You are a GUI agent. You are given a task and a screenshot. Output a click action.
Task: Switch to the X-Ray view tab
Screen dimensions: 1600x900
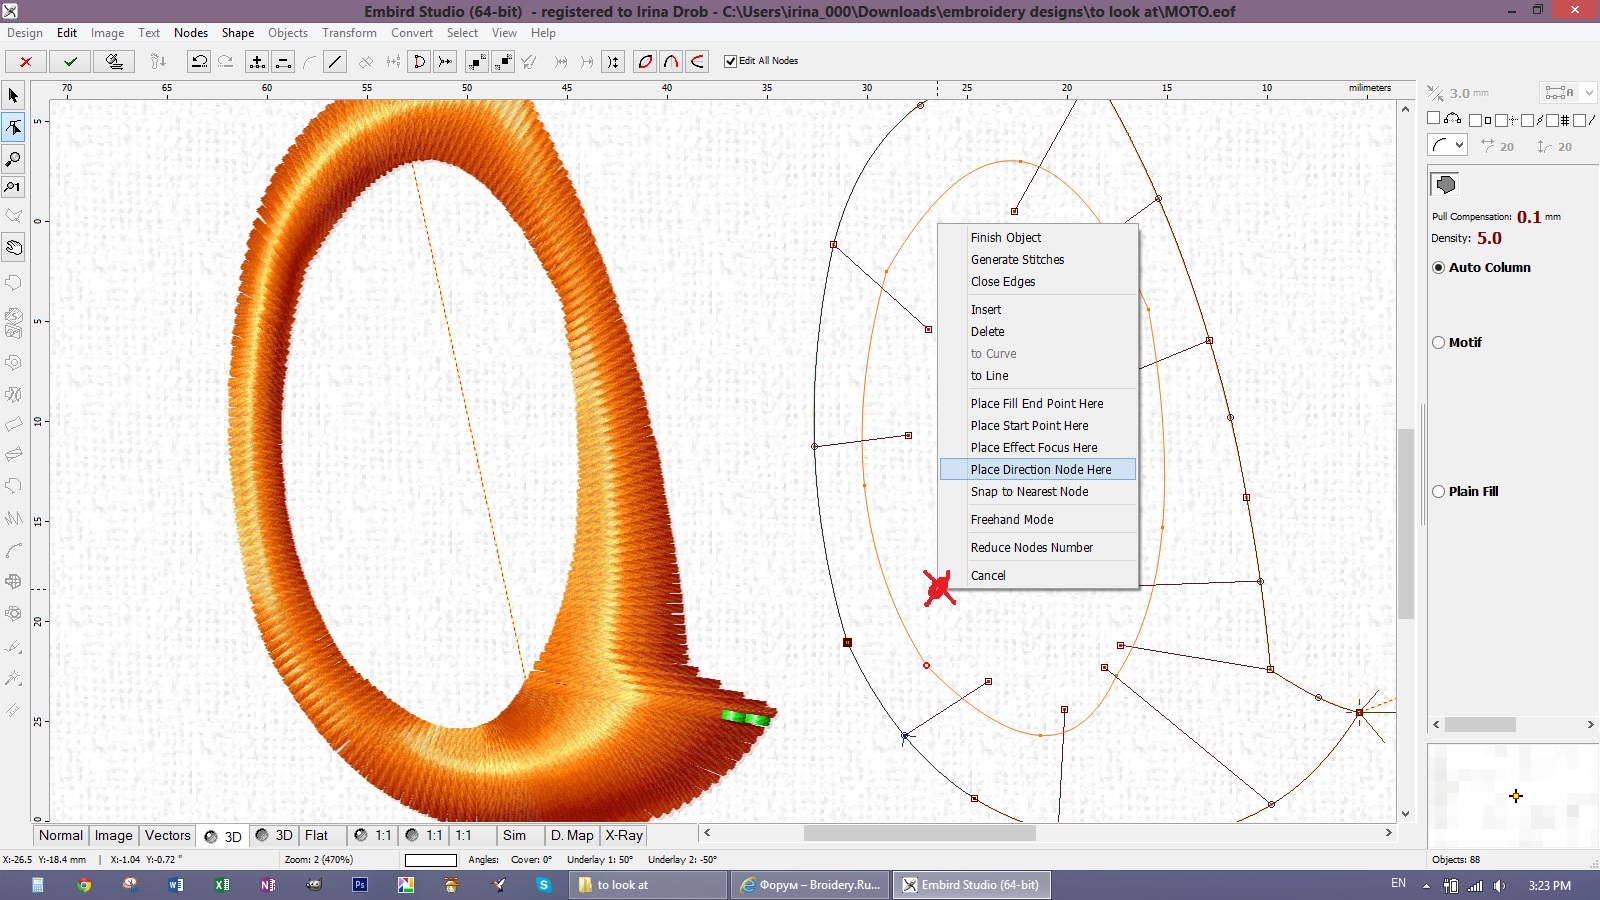(624, 835)
